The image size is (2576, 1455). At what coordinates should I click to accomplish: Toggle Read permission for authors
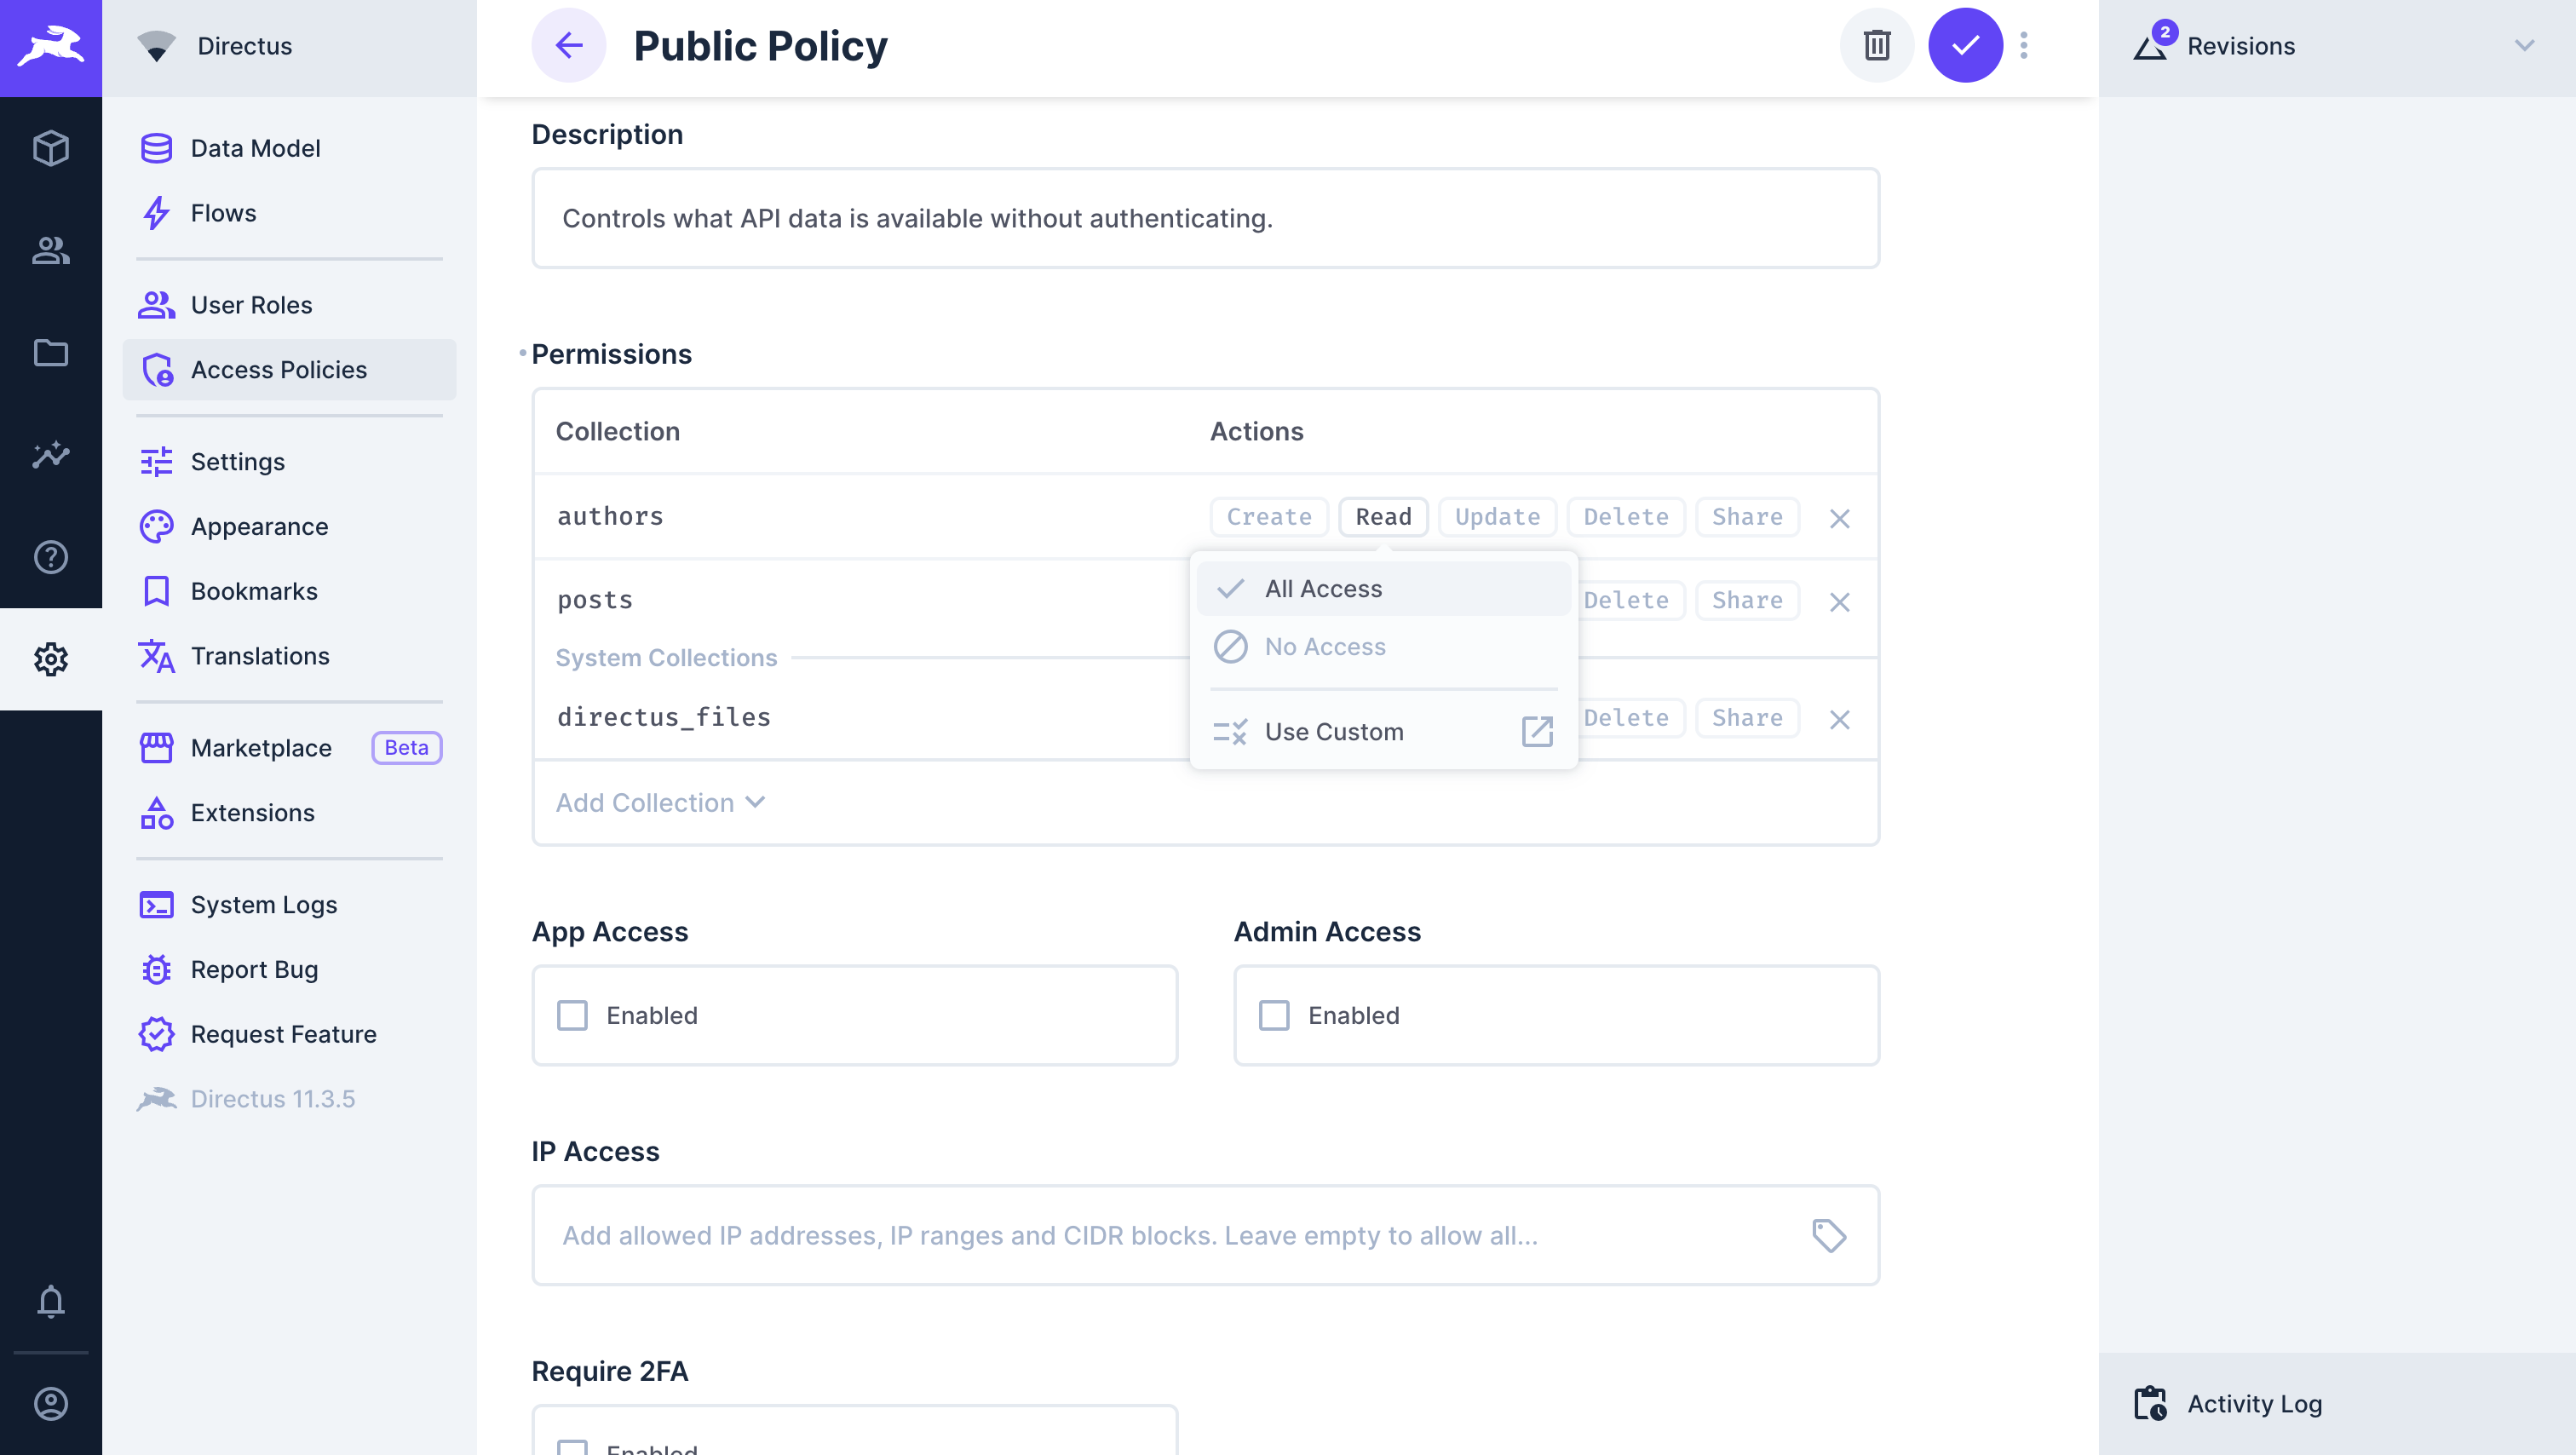click(x=1382, y=517)
